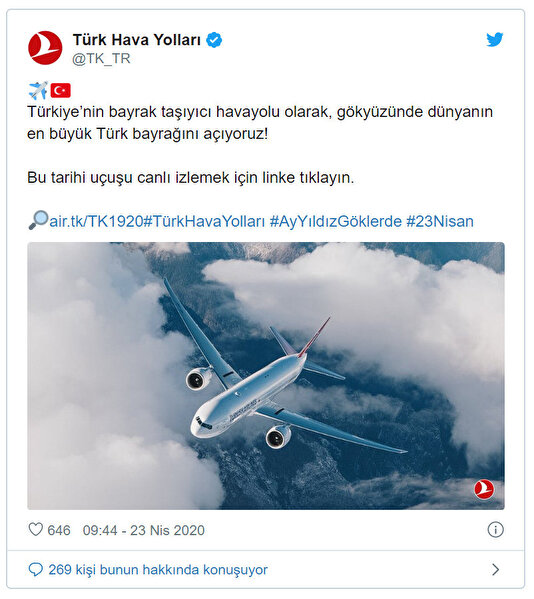This screenshot has height=599, width=534.
Task: Open the tweet info icon
Action: (495, 530)
